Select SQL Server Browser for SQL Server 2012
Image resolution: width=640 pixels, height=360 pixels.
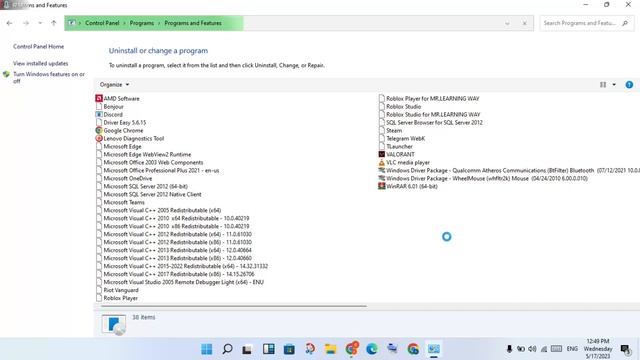tap(434, 122)
